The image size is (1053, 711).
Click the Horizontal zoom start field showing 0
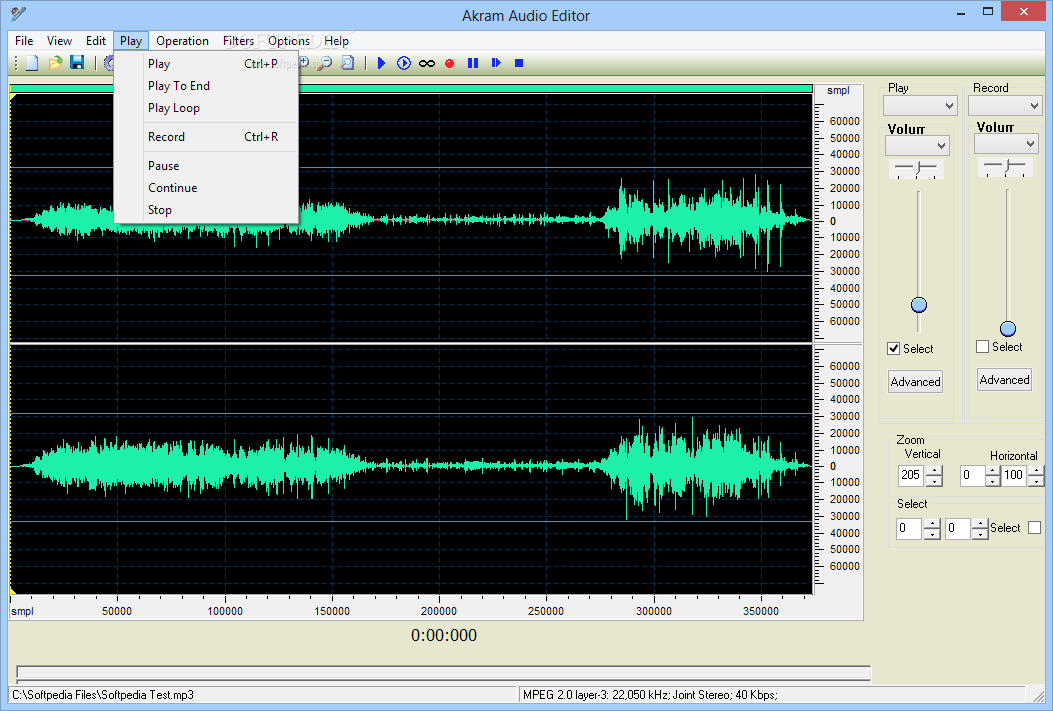pyautogui.click(x=972, y=475)
